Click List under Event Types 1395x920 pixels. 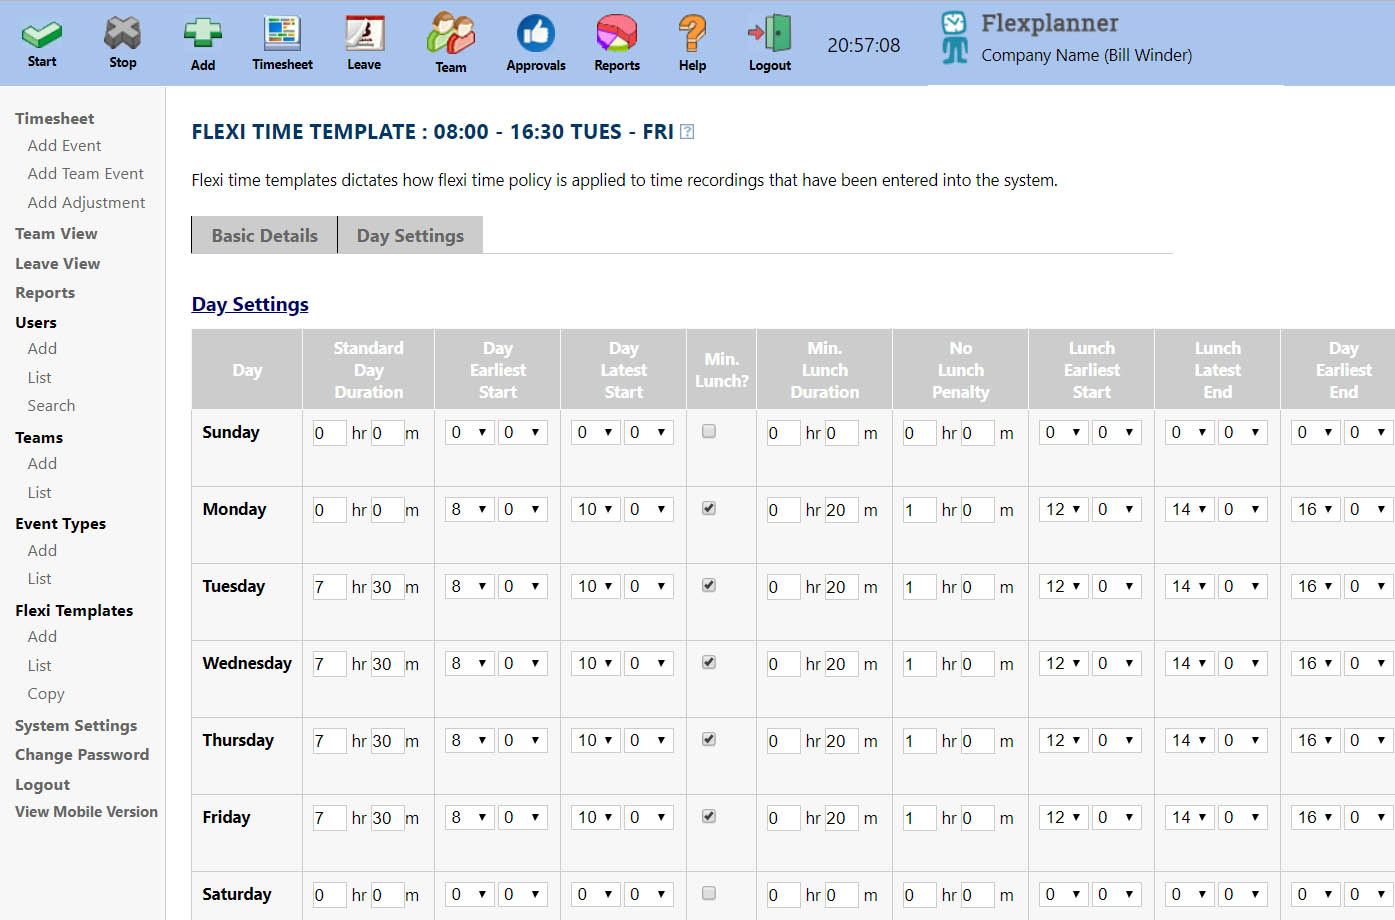(x=39, y=579)
